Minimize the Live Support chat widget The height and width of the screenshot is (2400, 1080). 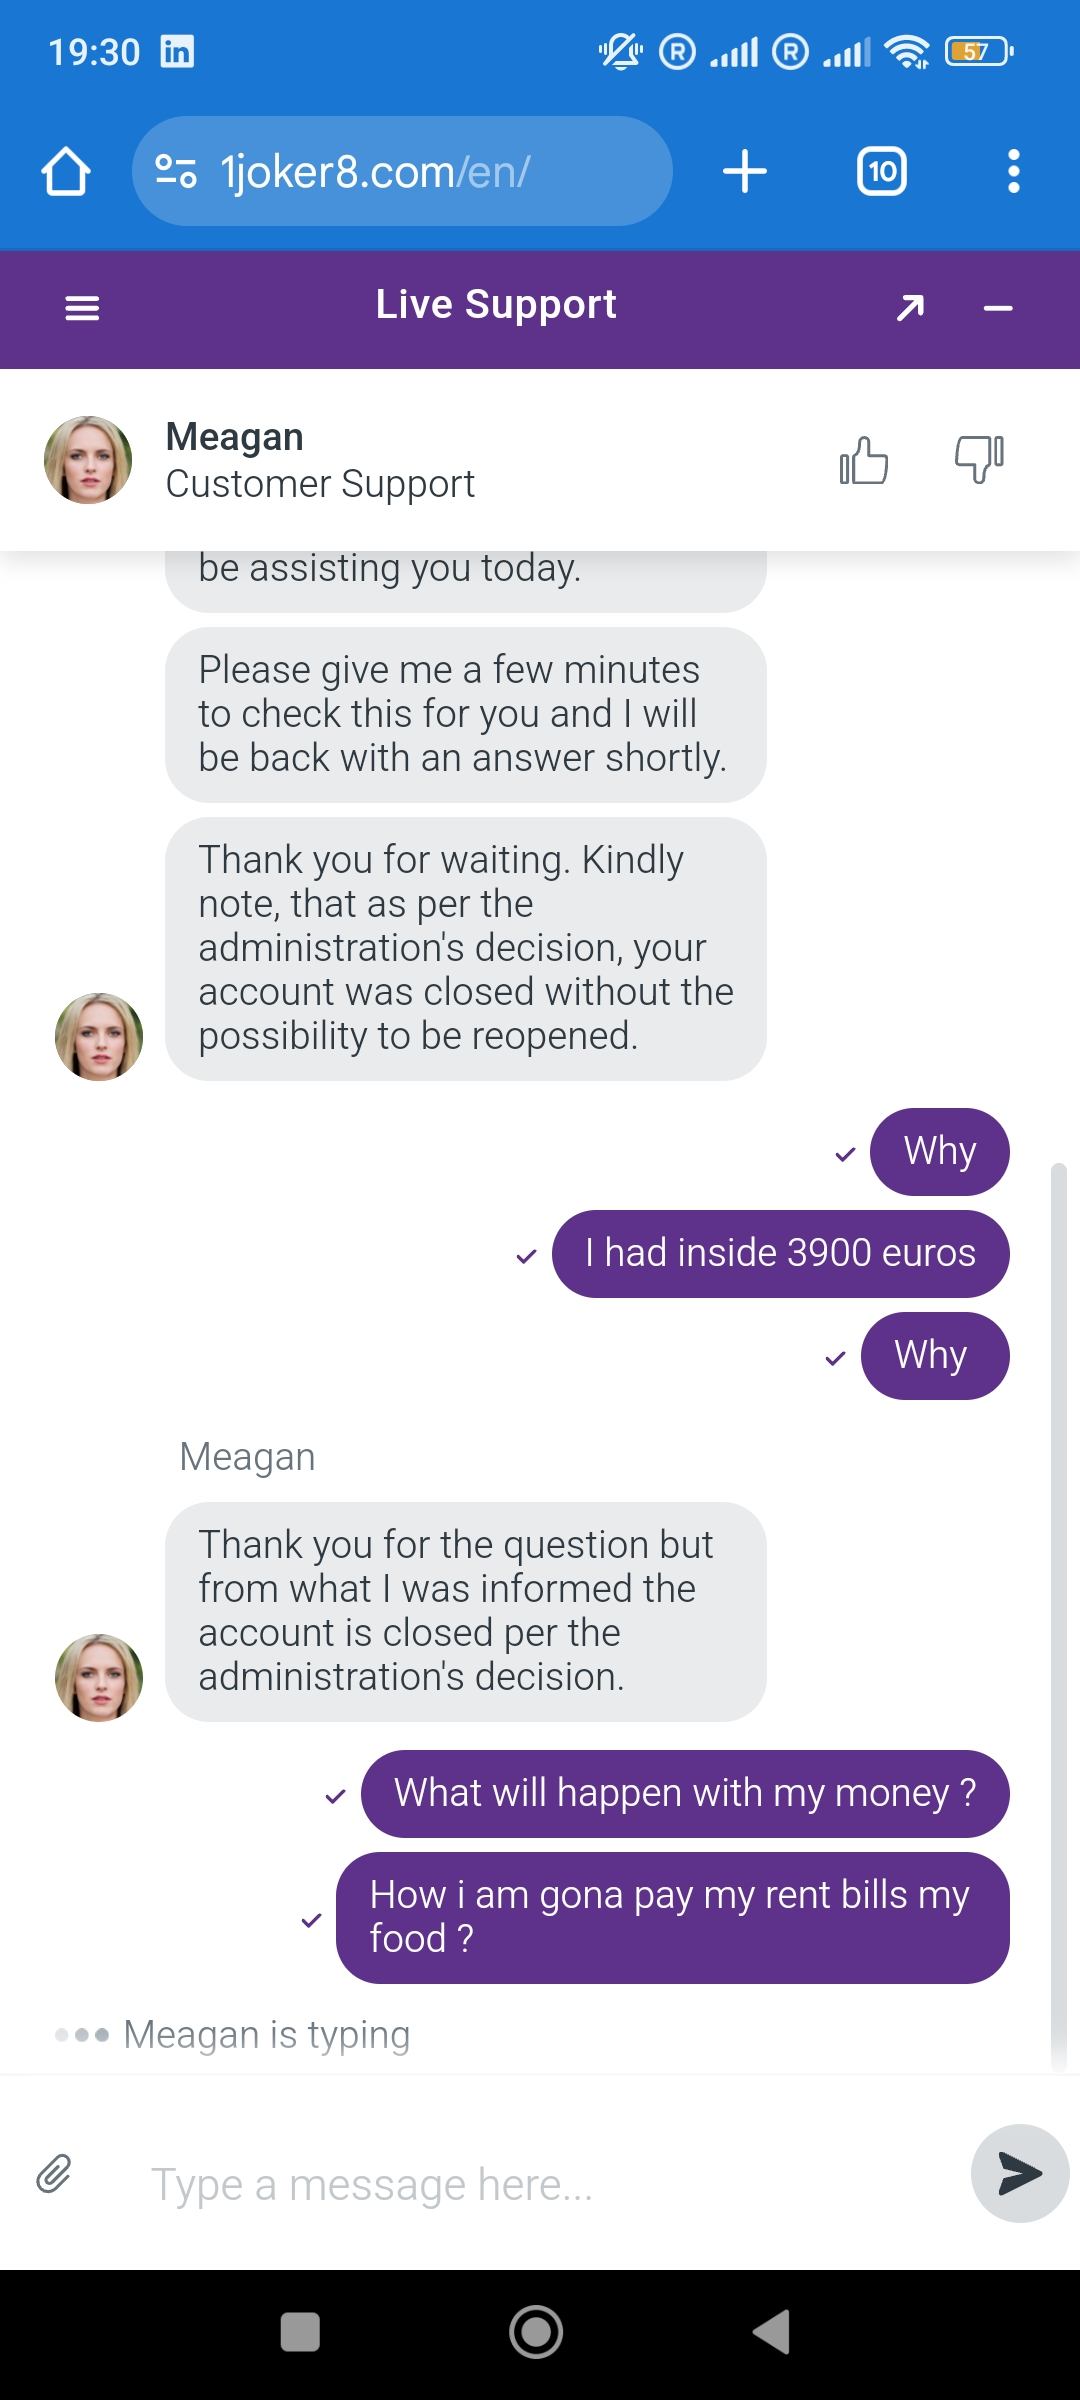[x=998, y=309]
